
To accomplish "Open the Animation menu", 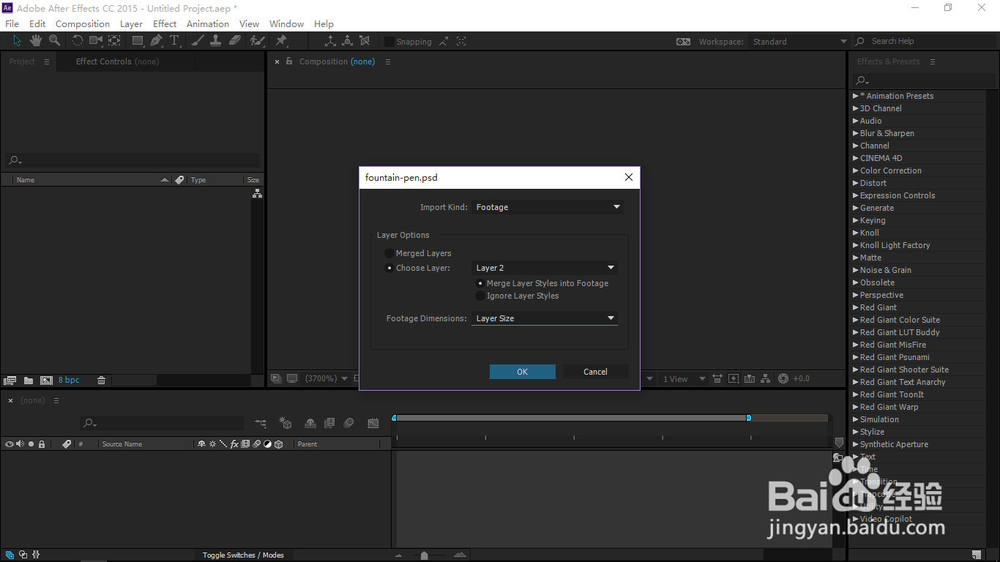I will coord(207,24).
